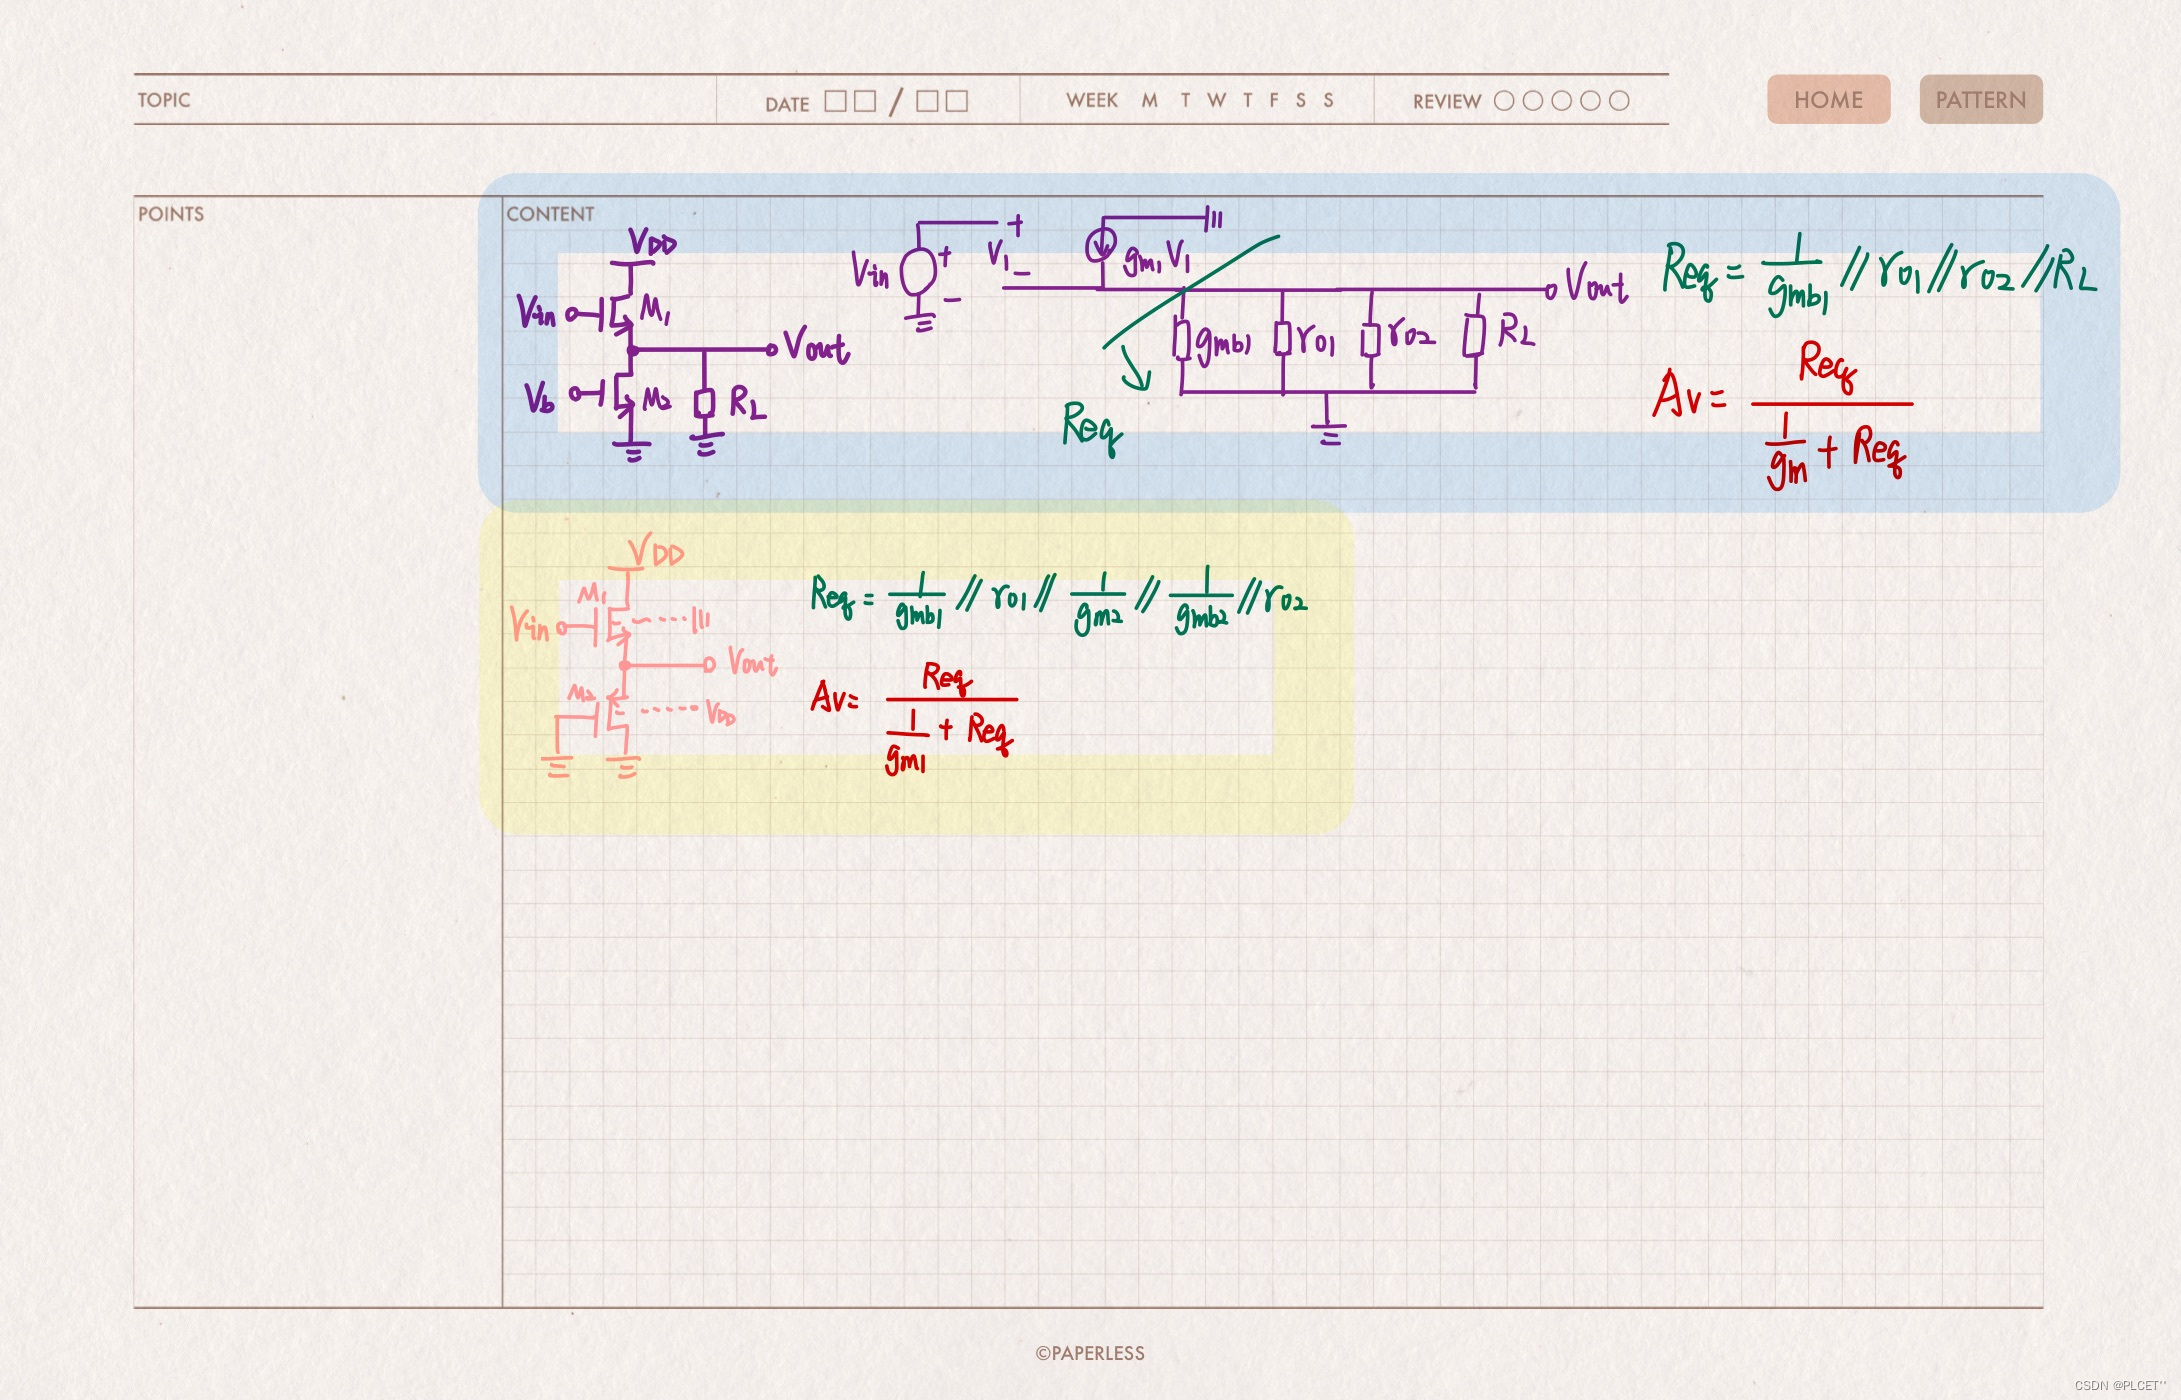2181x1400 pixels.
Task: Select the first DATE box after slash
Action: pos(927,101)
